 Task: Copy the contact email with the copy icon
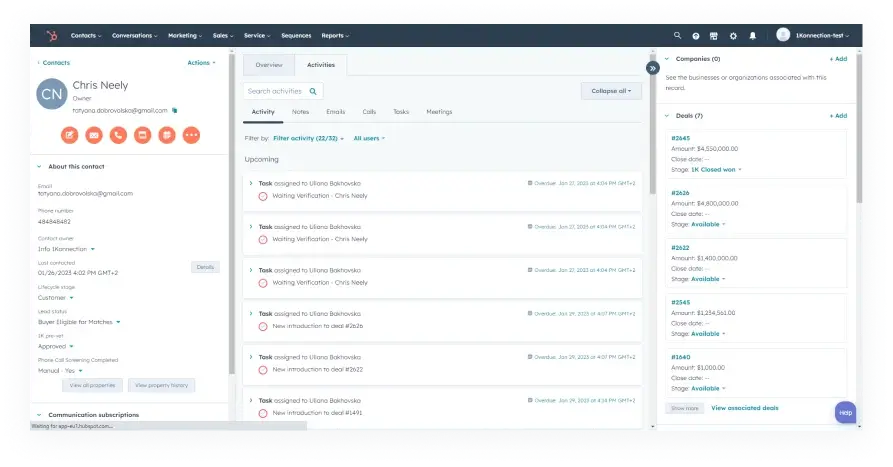(x=174, y=110)
